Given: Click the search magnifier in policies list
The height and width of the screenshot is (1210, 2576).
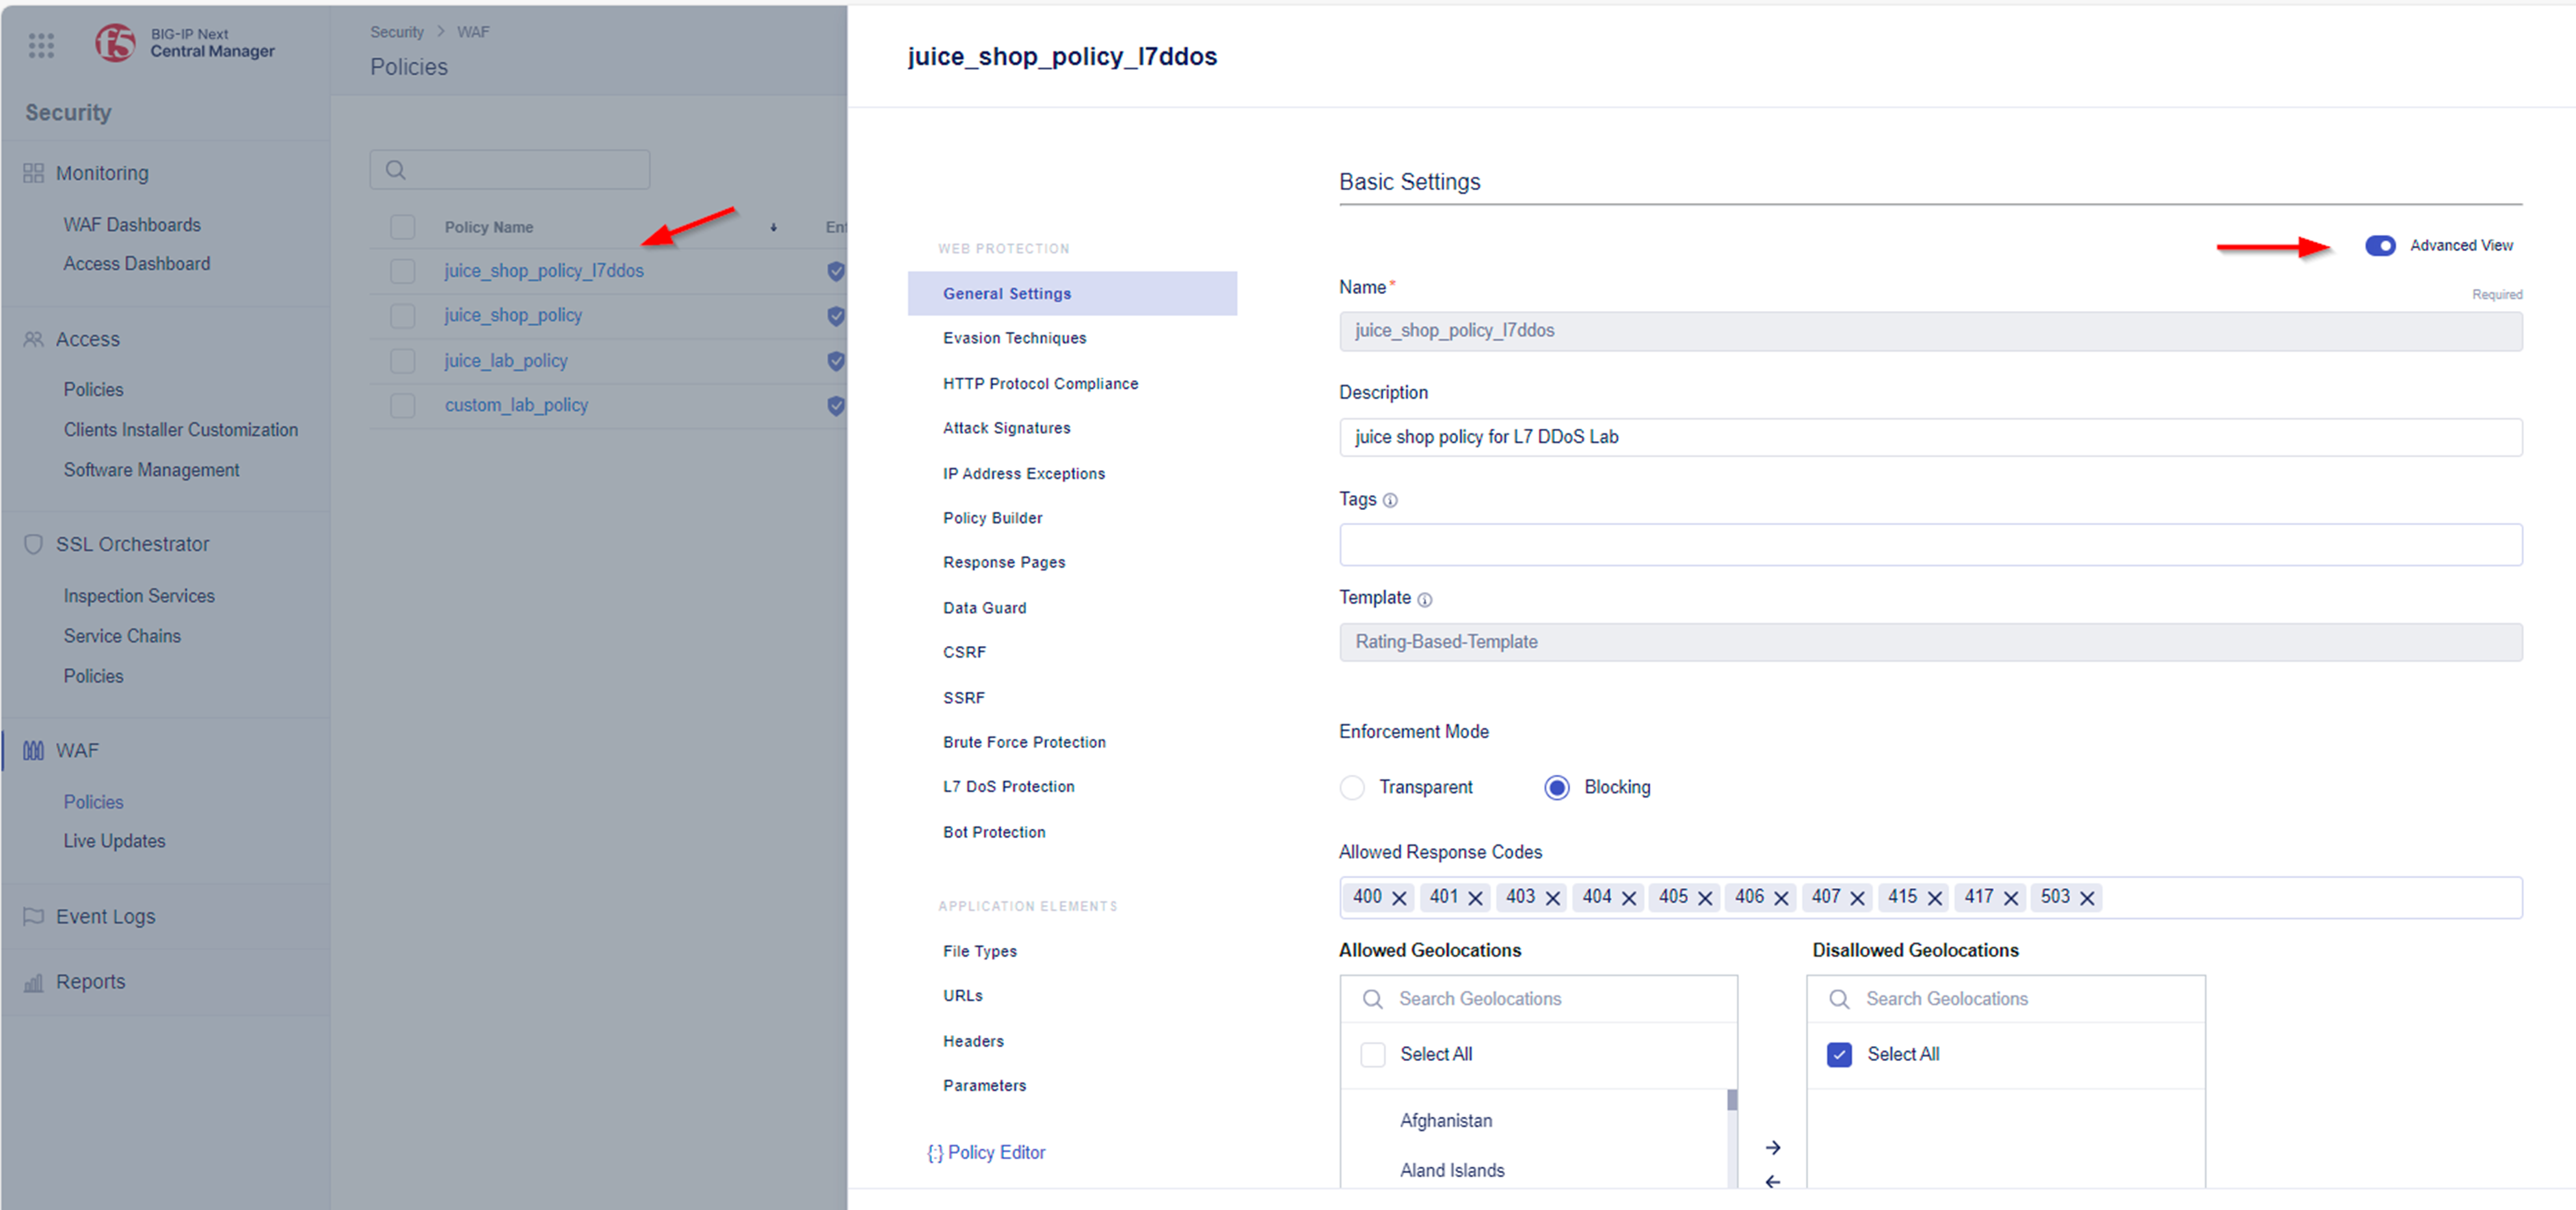Looking at the screenshot, I should pos(396,170).
